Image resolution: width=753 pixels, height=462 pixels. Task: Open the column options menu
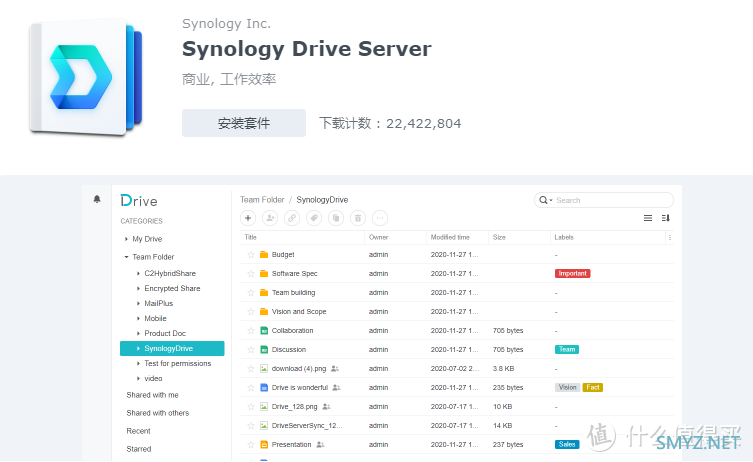click(669, 237)
